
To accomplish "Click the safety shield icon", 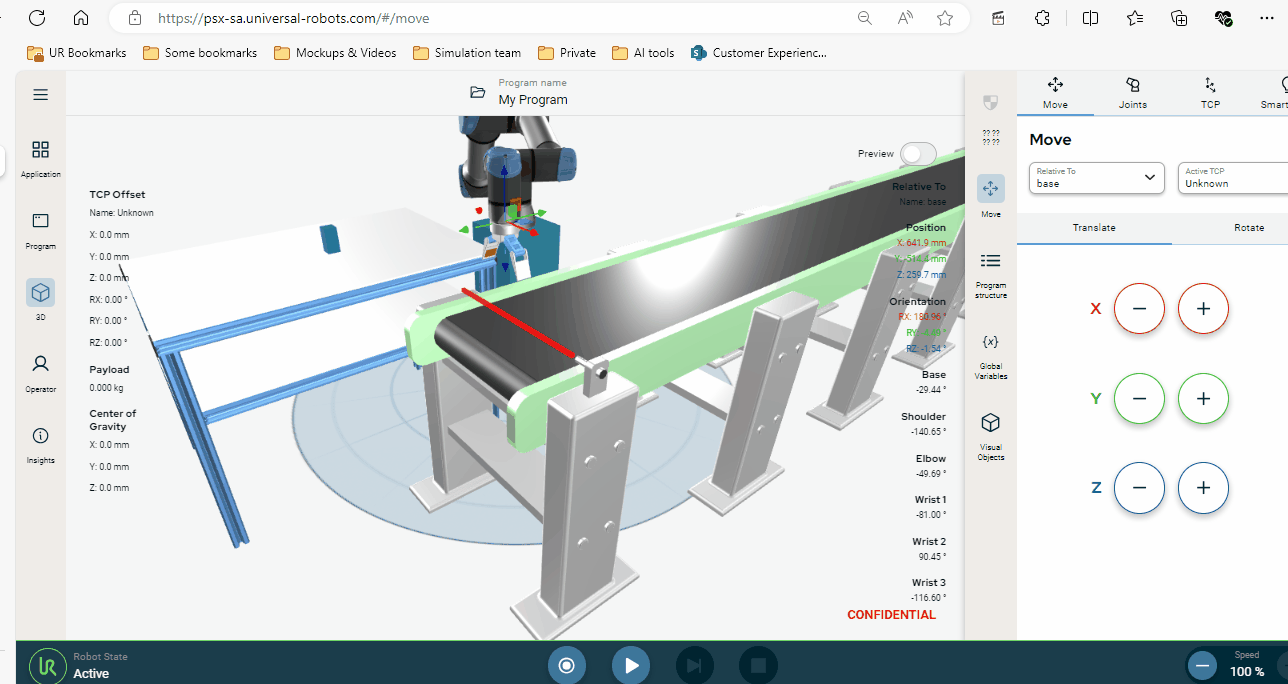I will (990, 102).
